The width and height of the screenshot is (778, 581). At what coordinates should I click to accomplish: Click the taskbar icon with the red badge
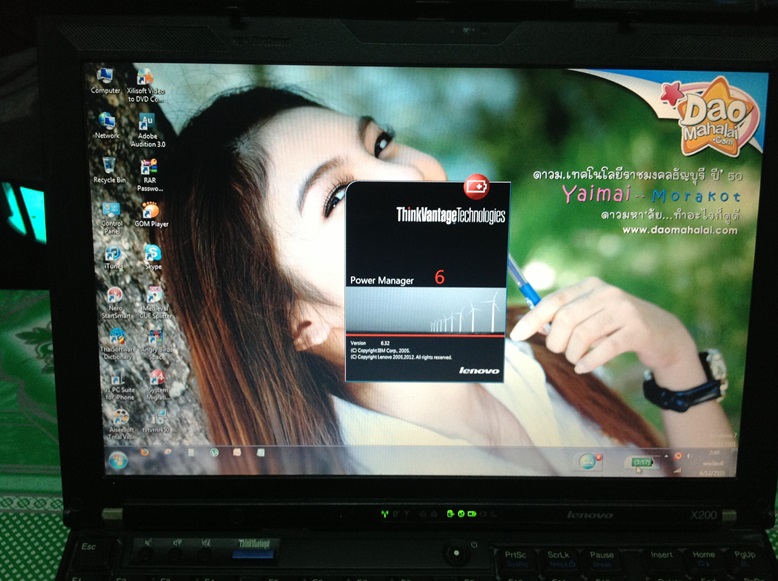tap(588, 461)
